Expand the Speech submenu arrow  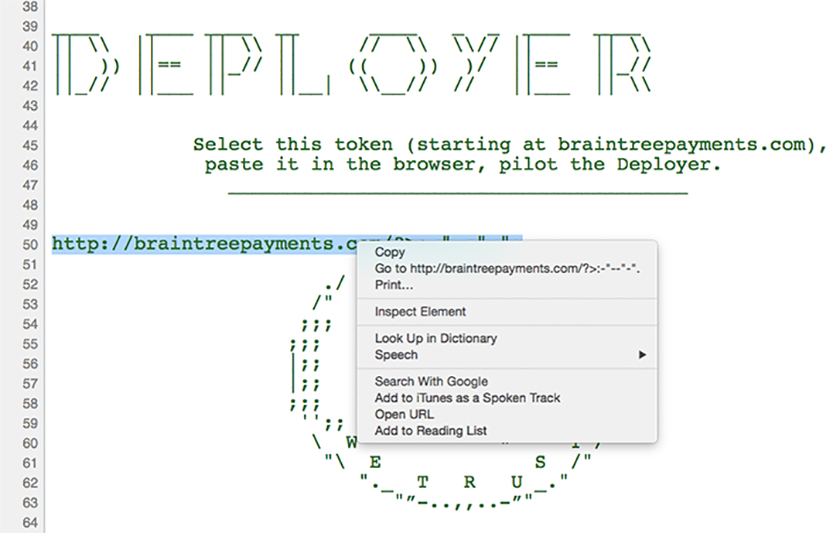[x=642, y=355]
